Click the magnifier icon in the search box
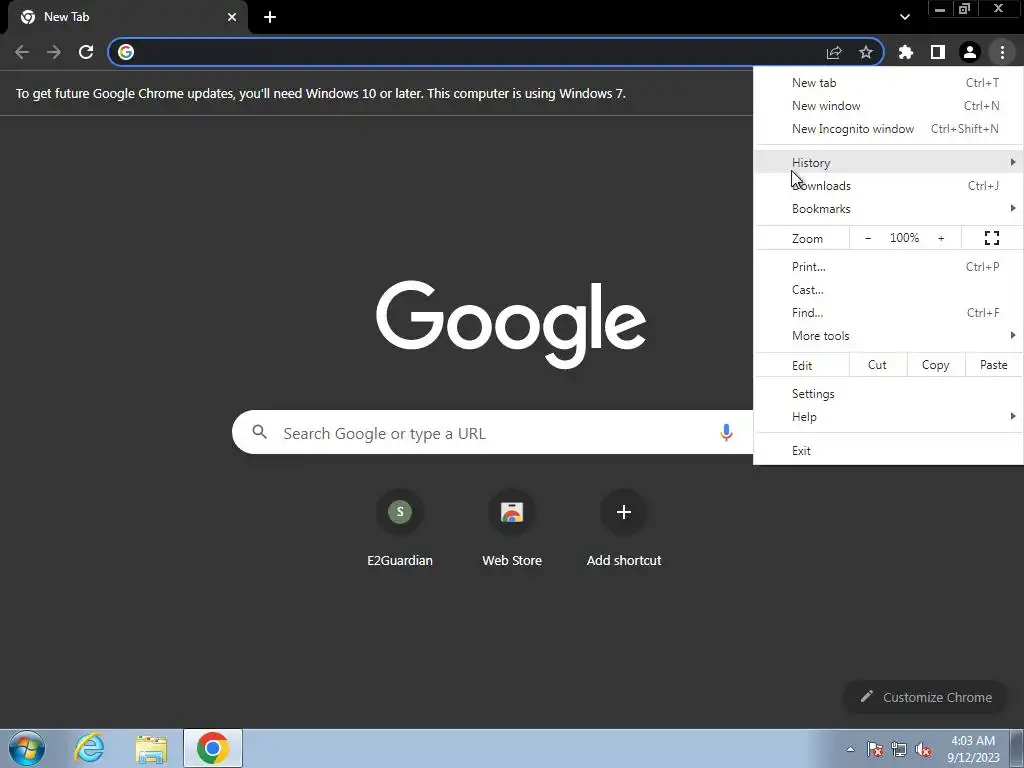This screenshot has height=768, width=1024. tap(259, 432)
